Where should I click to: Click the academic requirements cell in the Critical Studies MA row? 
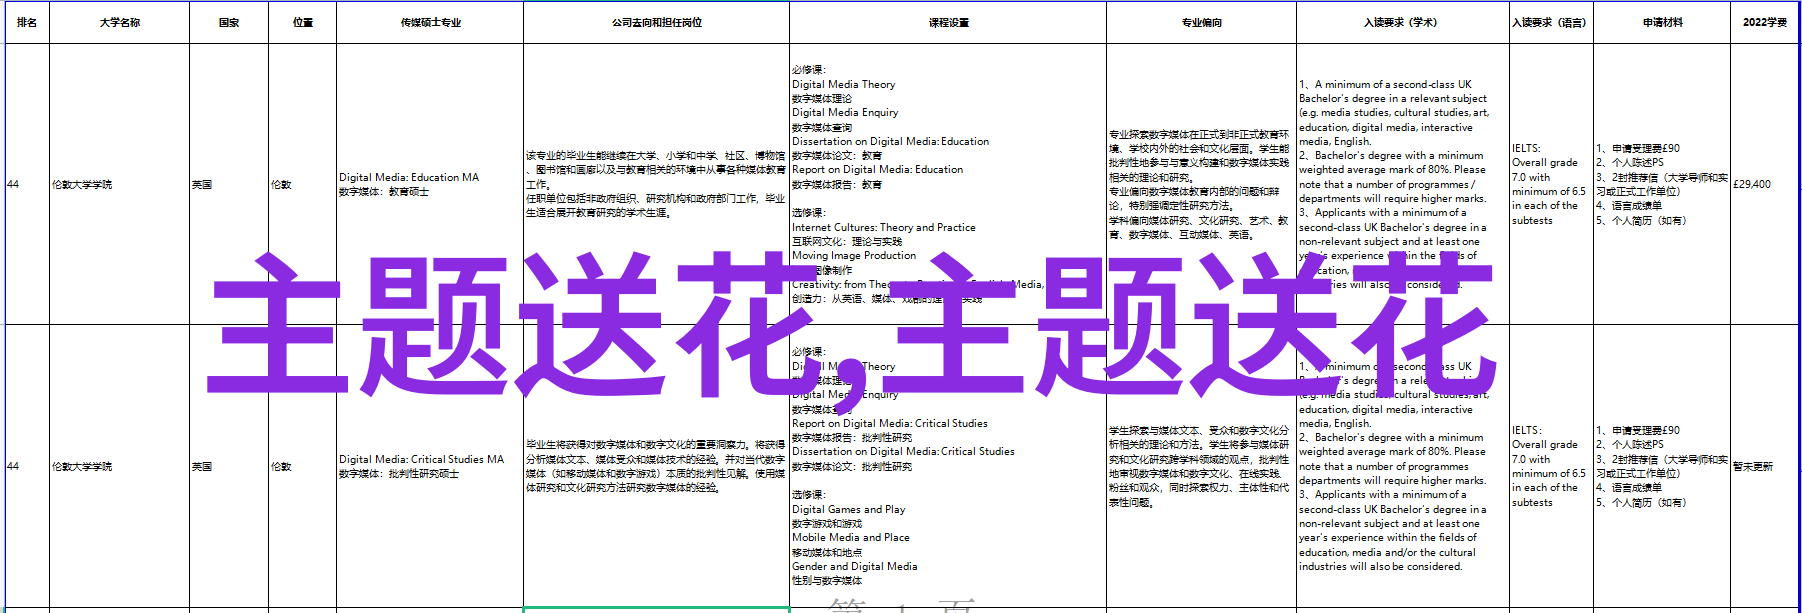[x=1402, y=466]
